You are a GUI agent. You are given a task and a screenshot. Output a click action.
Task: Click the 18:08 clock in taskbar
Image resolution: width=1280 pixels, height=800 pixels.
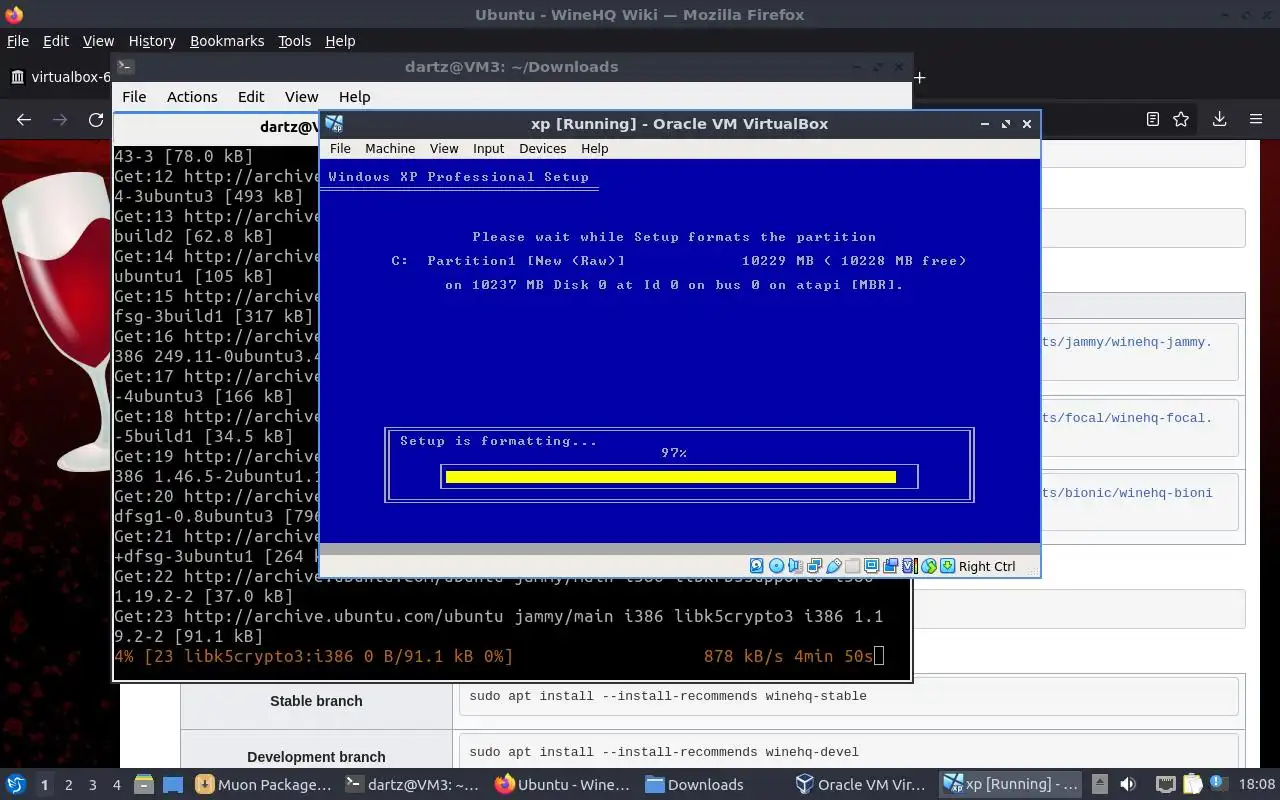[x=1258, y=785]
